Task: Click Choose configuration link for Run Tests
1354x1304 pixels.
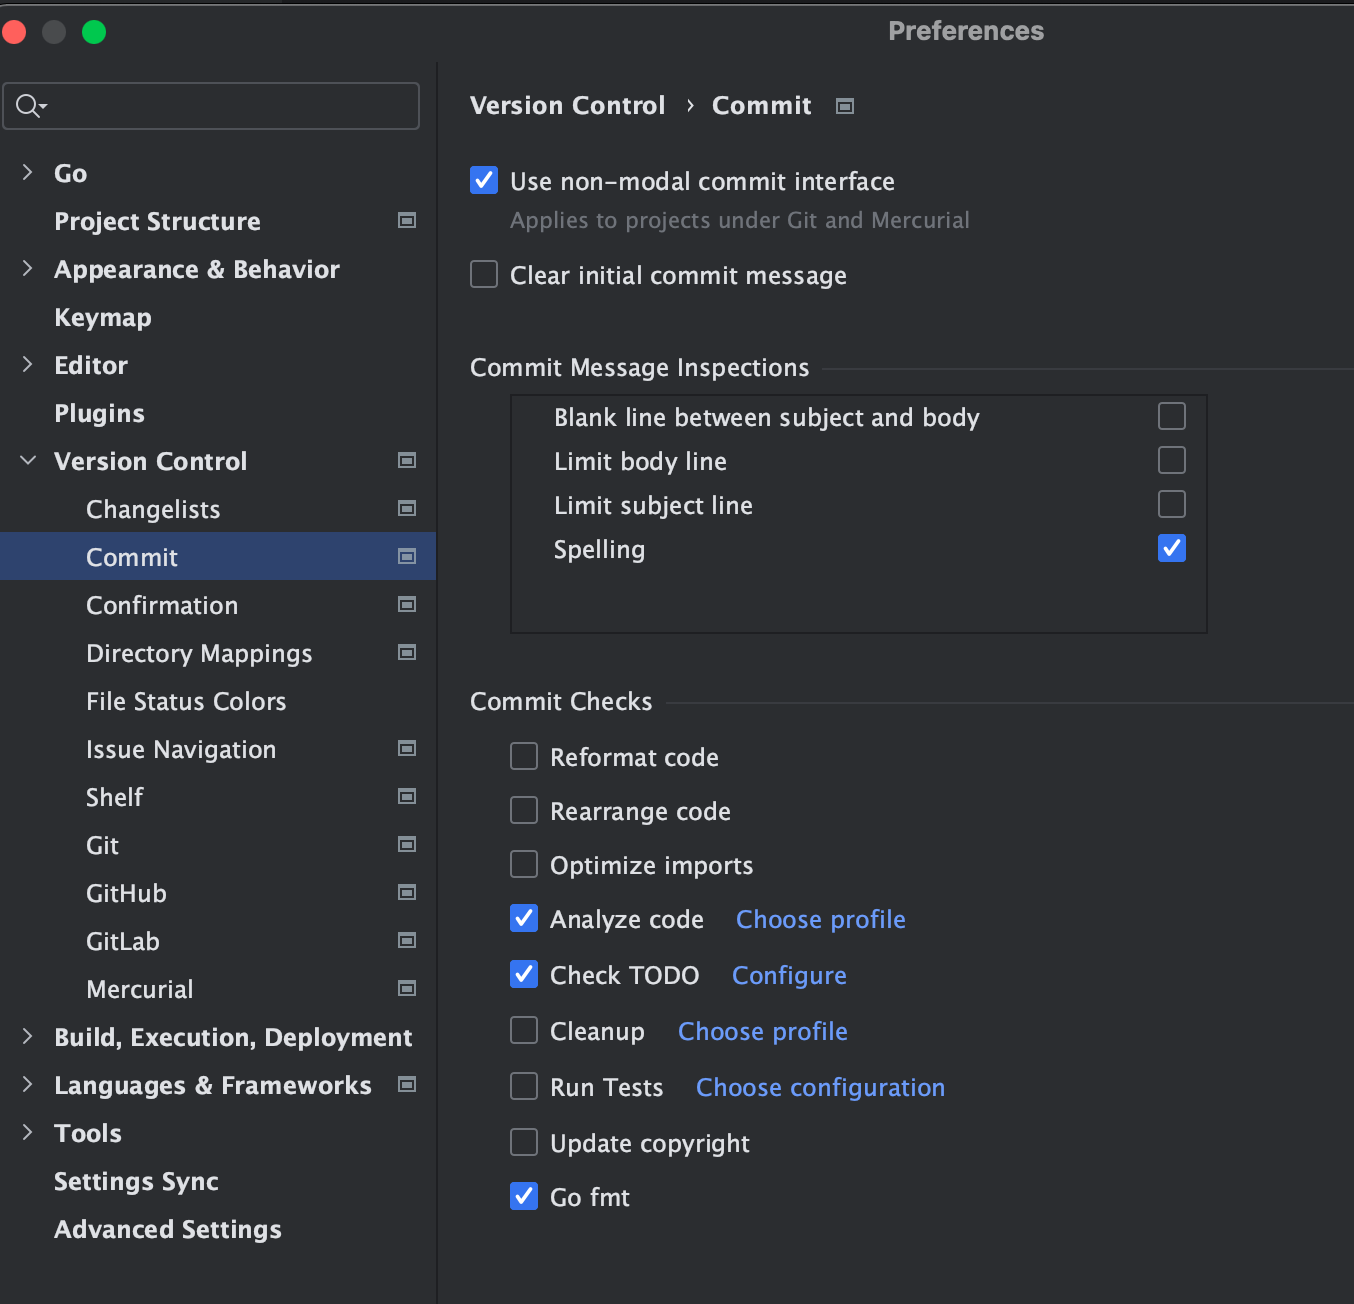Action: 820,1087
